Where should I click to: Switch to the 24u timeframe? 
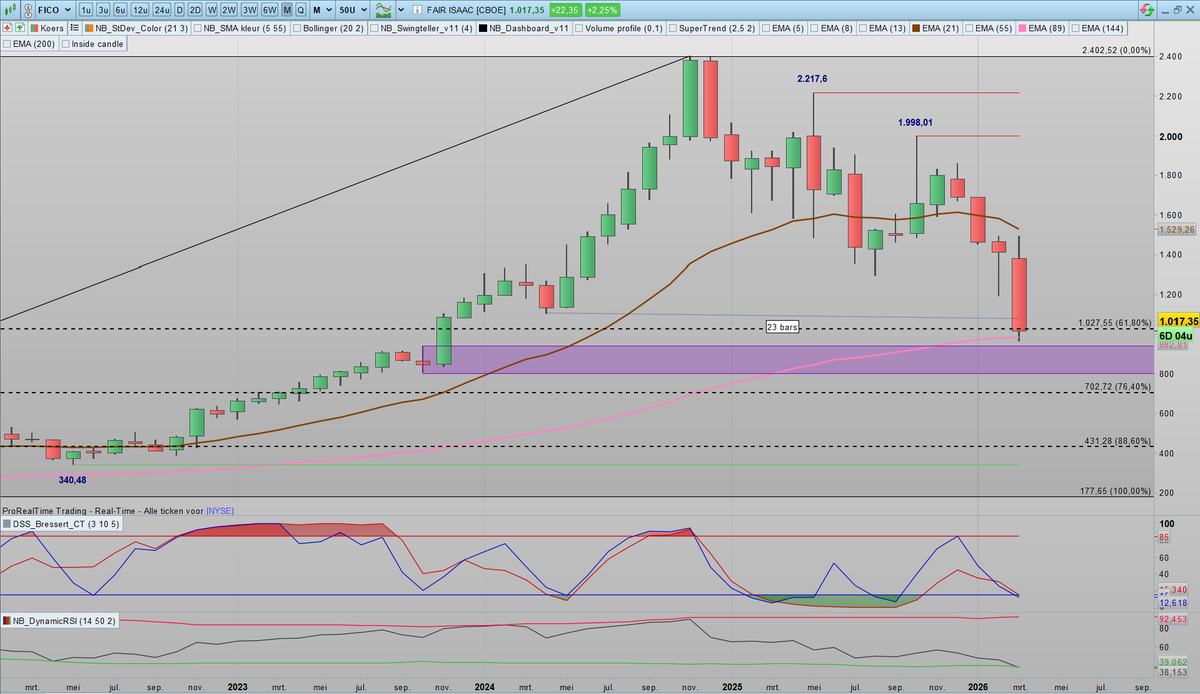[x=162, y=10]
